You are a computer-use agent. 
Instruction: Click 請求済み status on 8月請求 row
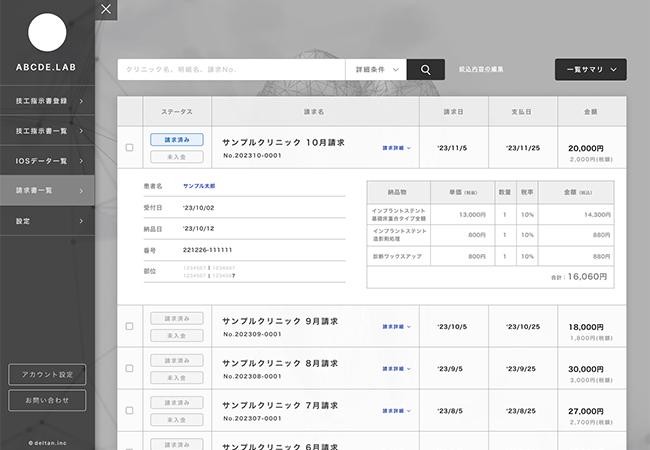(177, 361)
